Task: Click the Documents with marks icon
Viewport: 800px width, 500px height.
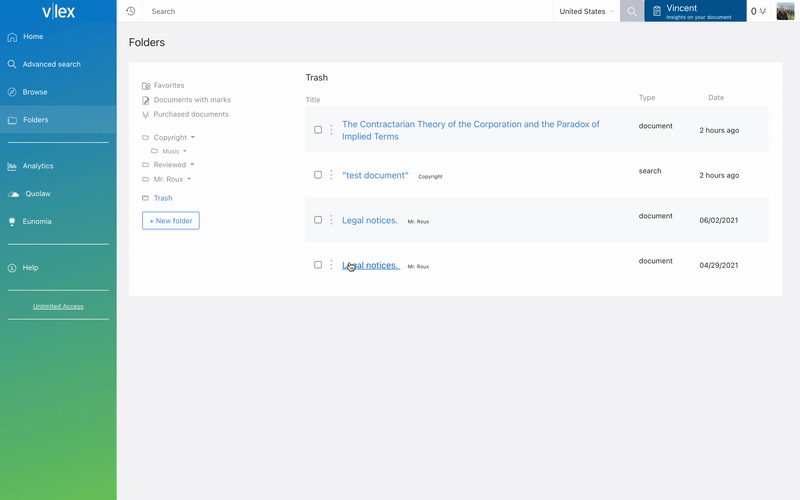Action: pos(145,100)
